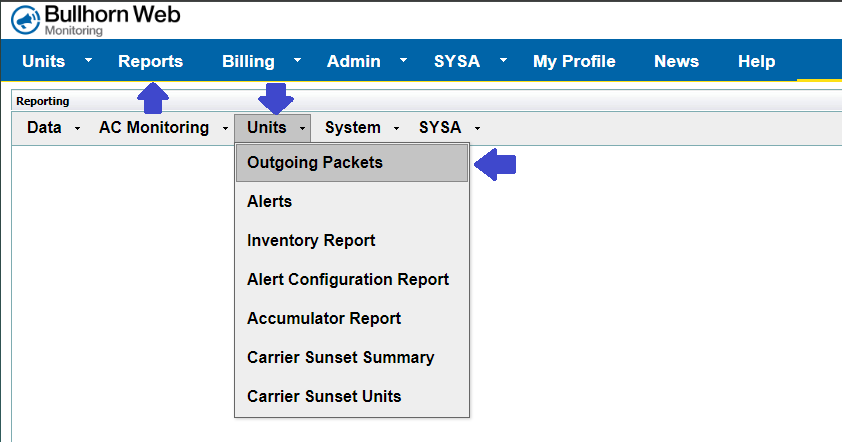
Task: Open the Help page
Action: [756, 61]
